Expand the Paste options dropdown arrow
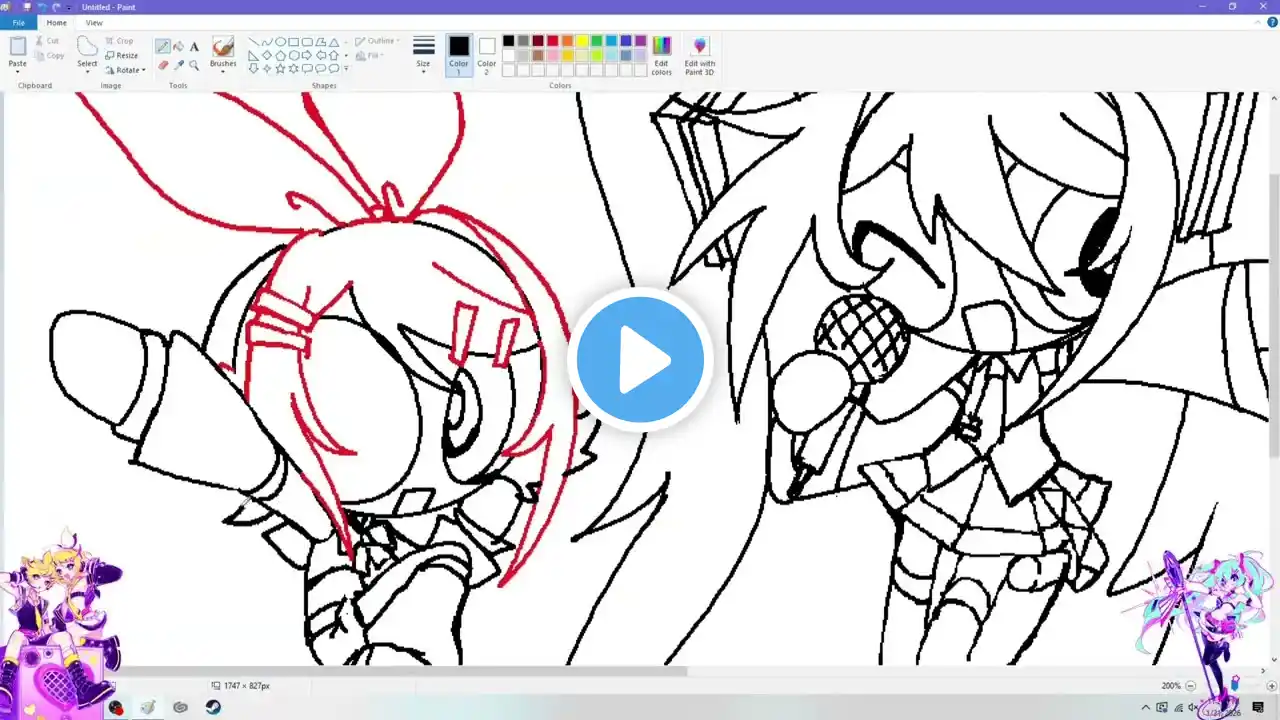Image resolution: width=1280 pixels, height=720 pixels. tap(17, 72)
